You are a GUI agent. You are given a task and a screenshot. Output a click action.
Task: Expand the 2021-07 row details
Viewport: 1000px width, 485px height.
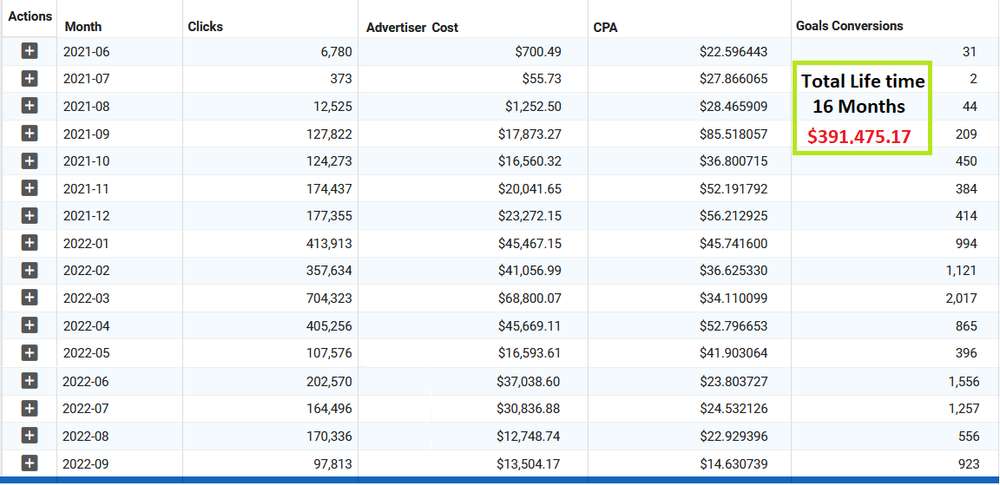(x=29, y=78)
